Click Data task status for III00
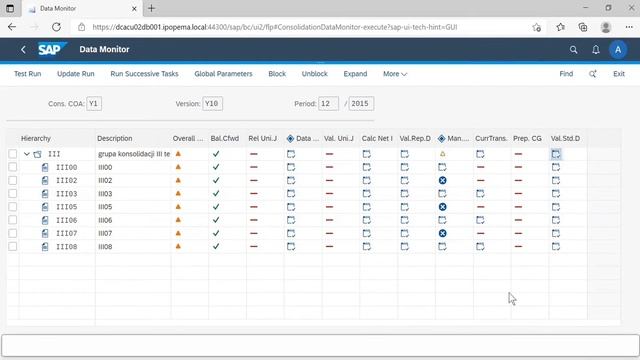Screen dimensions: 640x360 291,167
